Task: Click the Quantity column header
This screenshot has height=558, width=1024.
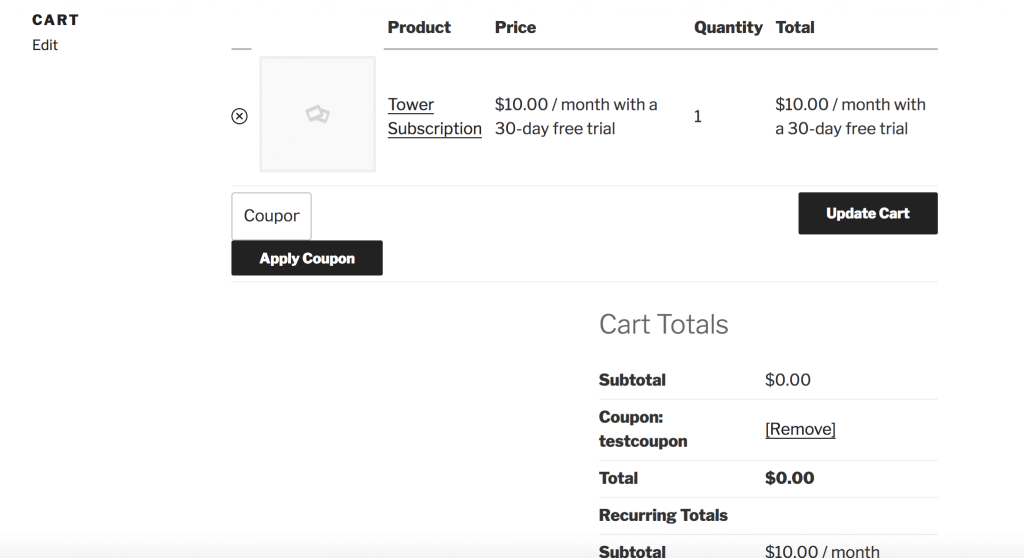Action: tap(728, 27)
